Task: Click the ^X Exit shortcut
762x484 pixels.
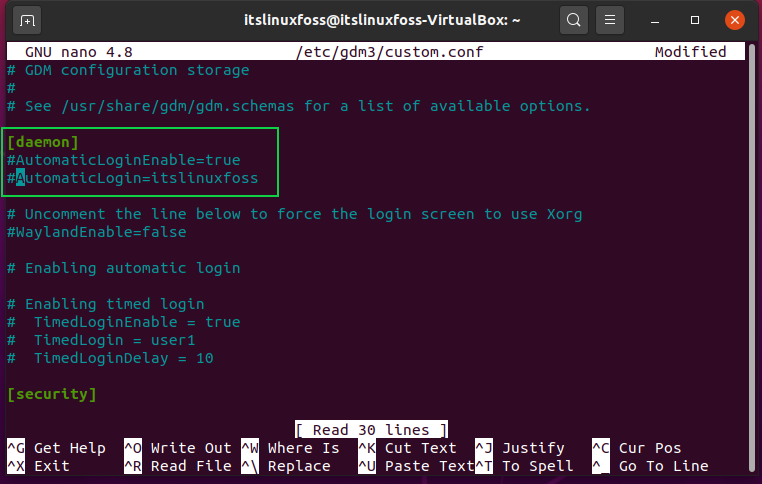Action: [x=38, y=466]
